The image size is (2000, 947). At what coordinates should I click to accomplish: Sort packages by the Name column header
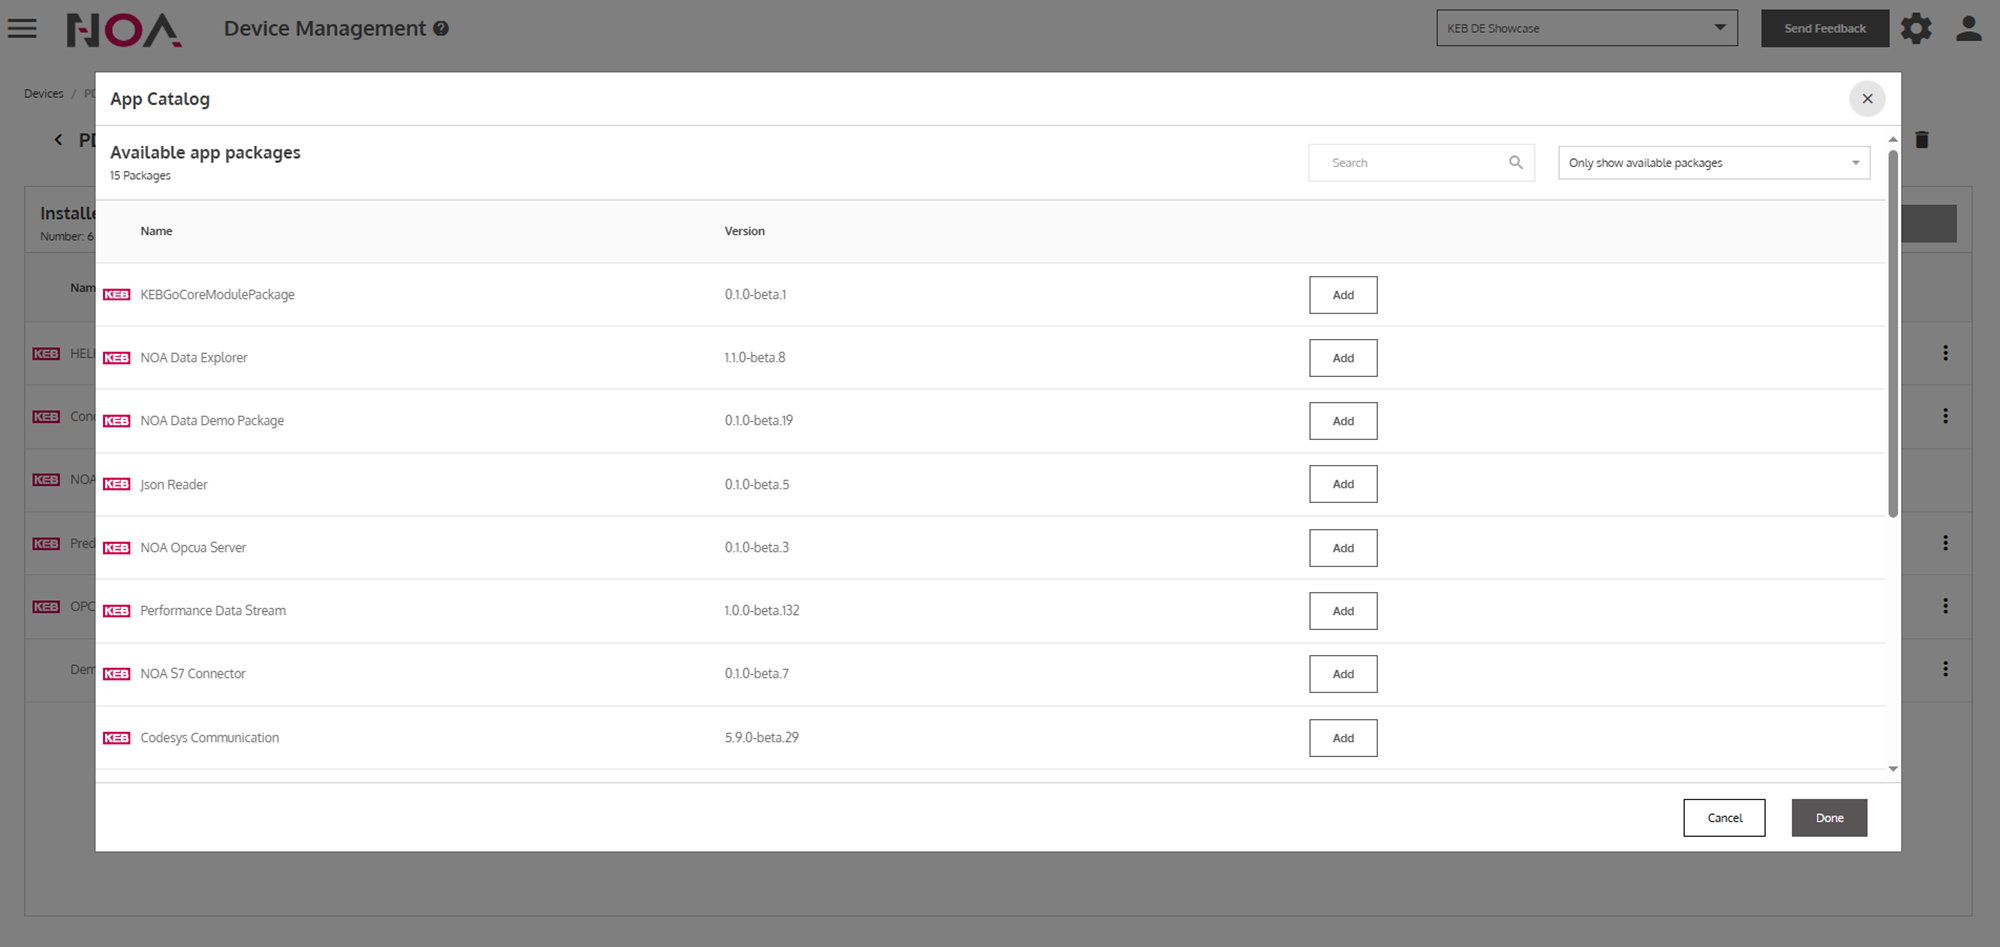[156, 231]
